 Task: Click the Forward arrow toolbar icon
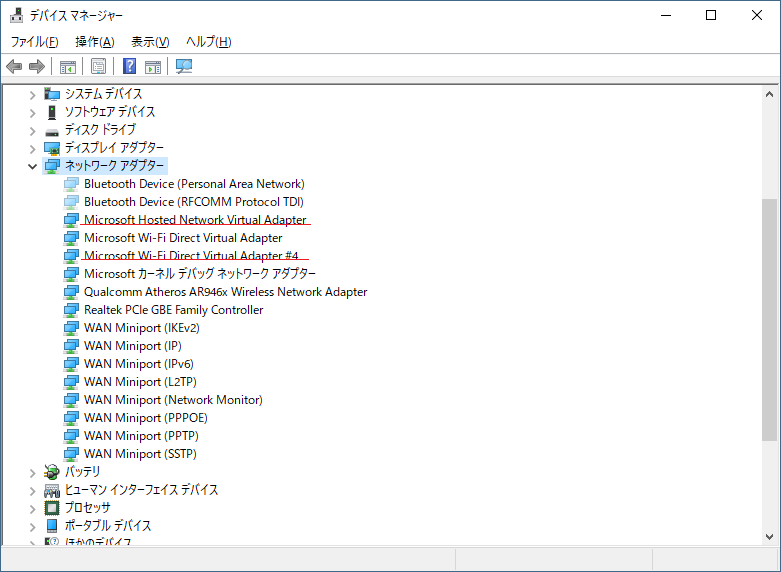[x=37, y=66]
